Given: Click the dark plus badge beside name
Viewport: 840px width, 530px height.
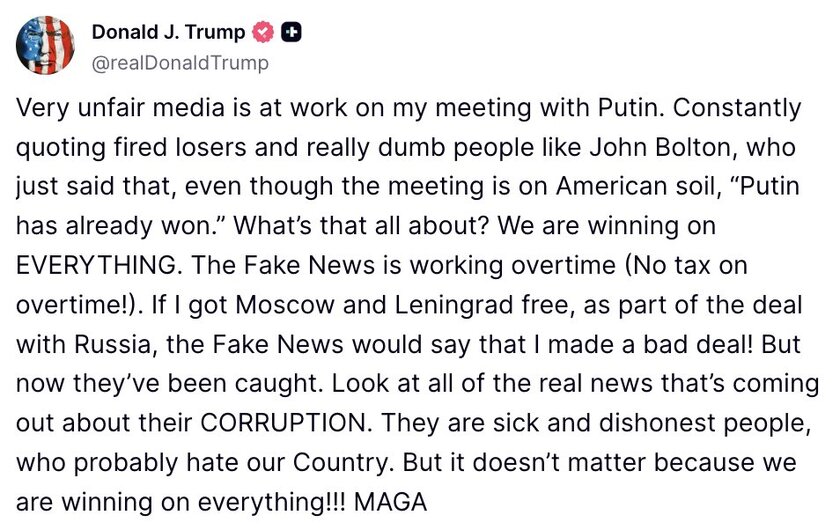Looking at the screenshot, I should pyautogui.click(x=291, y=33).
